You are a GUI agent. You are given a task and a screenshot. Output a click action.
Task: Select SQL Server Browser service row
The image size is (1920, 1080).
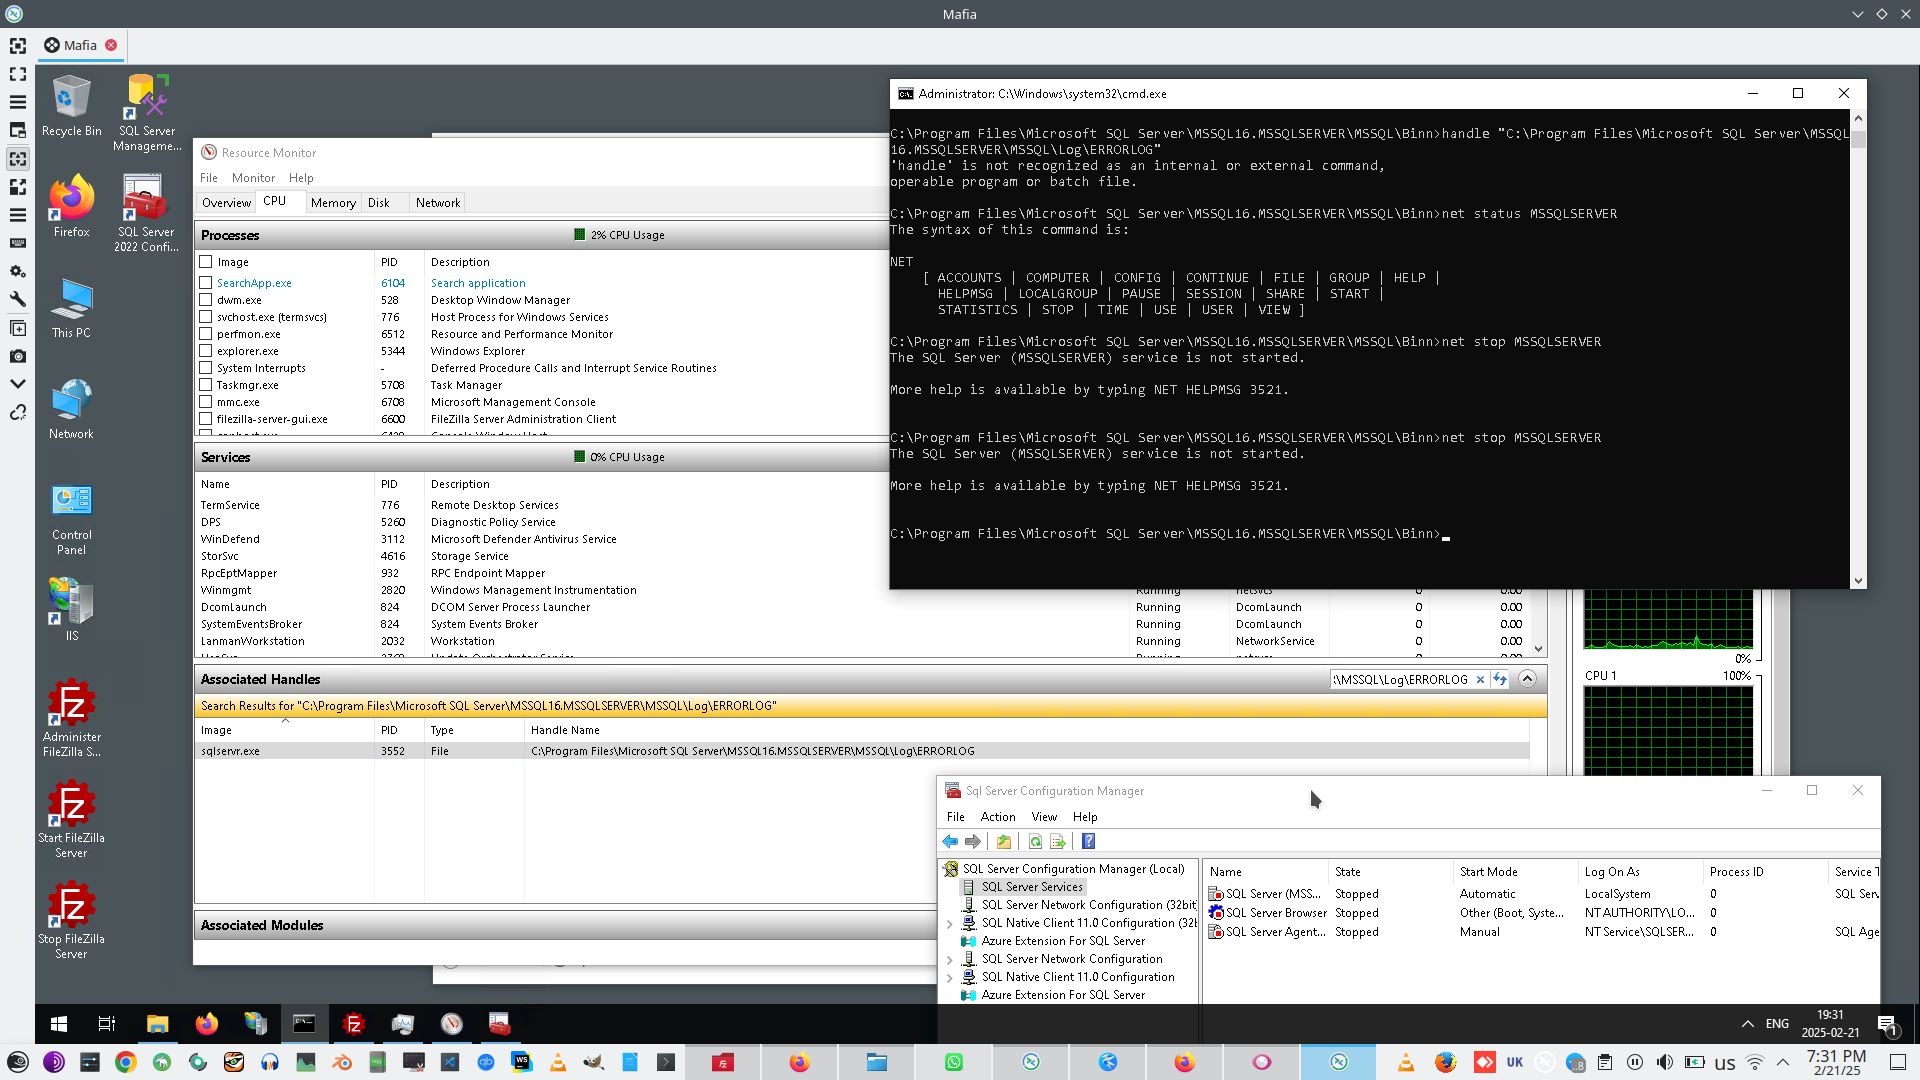coord(1276,913)
